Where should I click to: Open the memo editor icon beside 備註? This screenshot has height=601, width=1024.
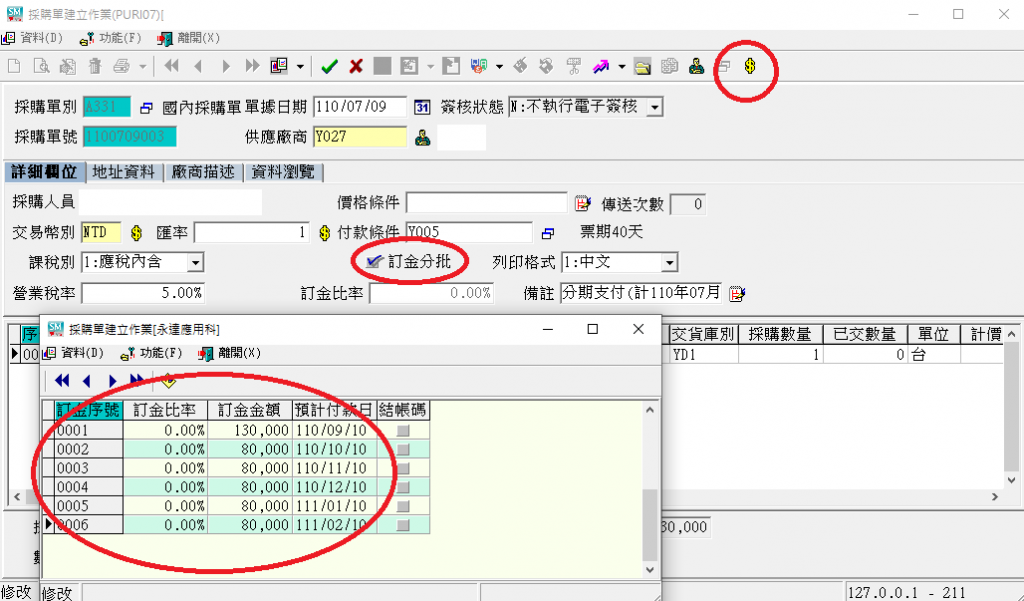coord(737,293)
